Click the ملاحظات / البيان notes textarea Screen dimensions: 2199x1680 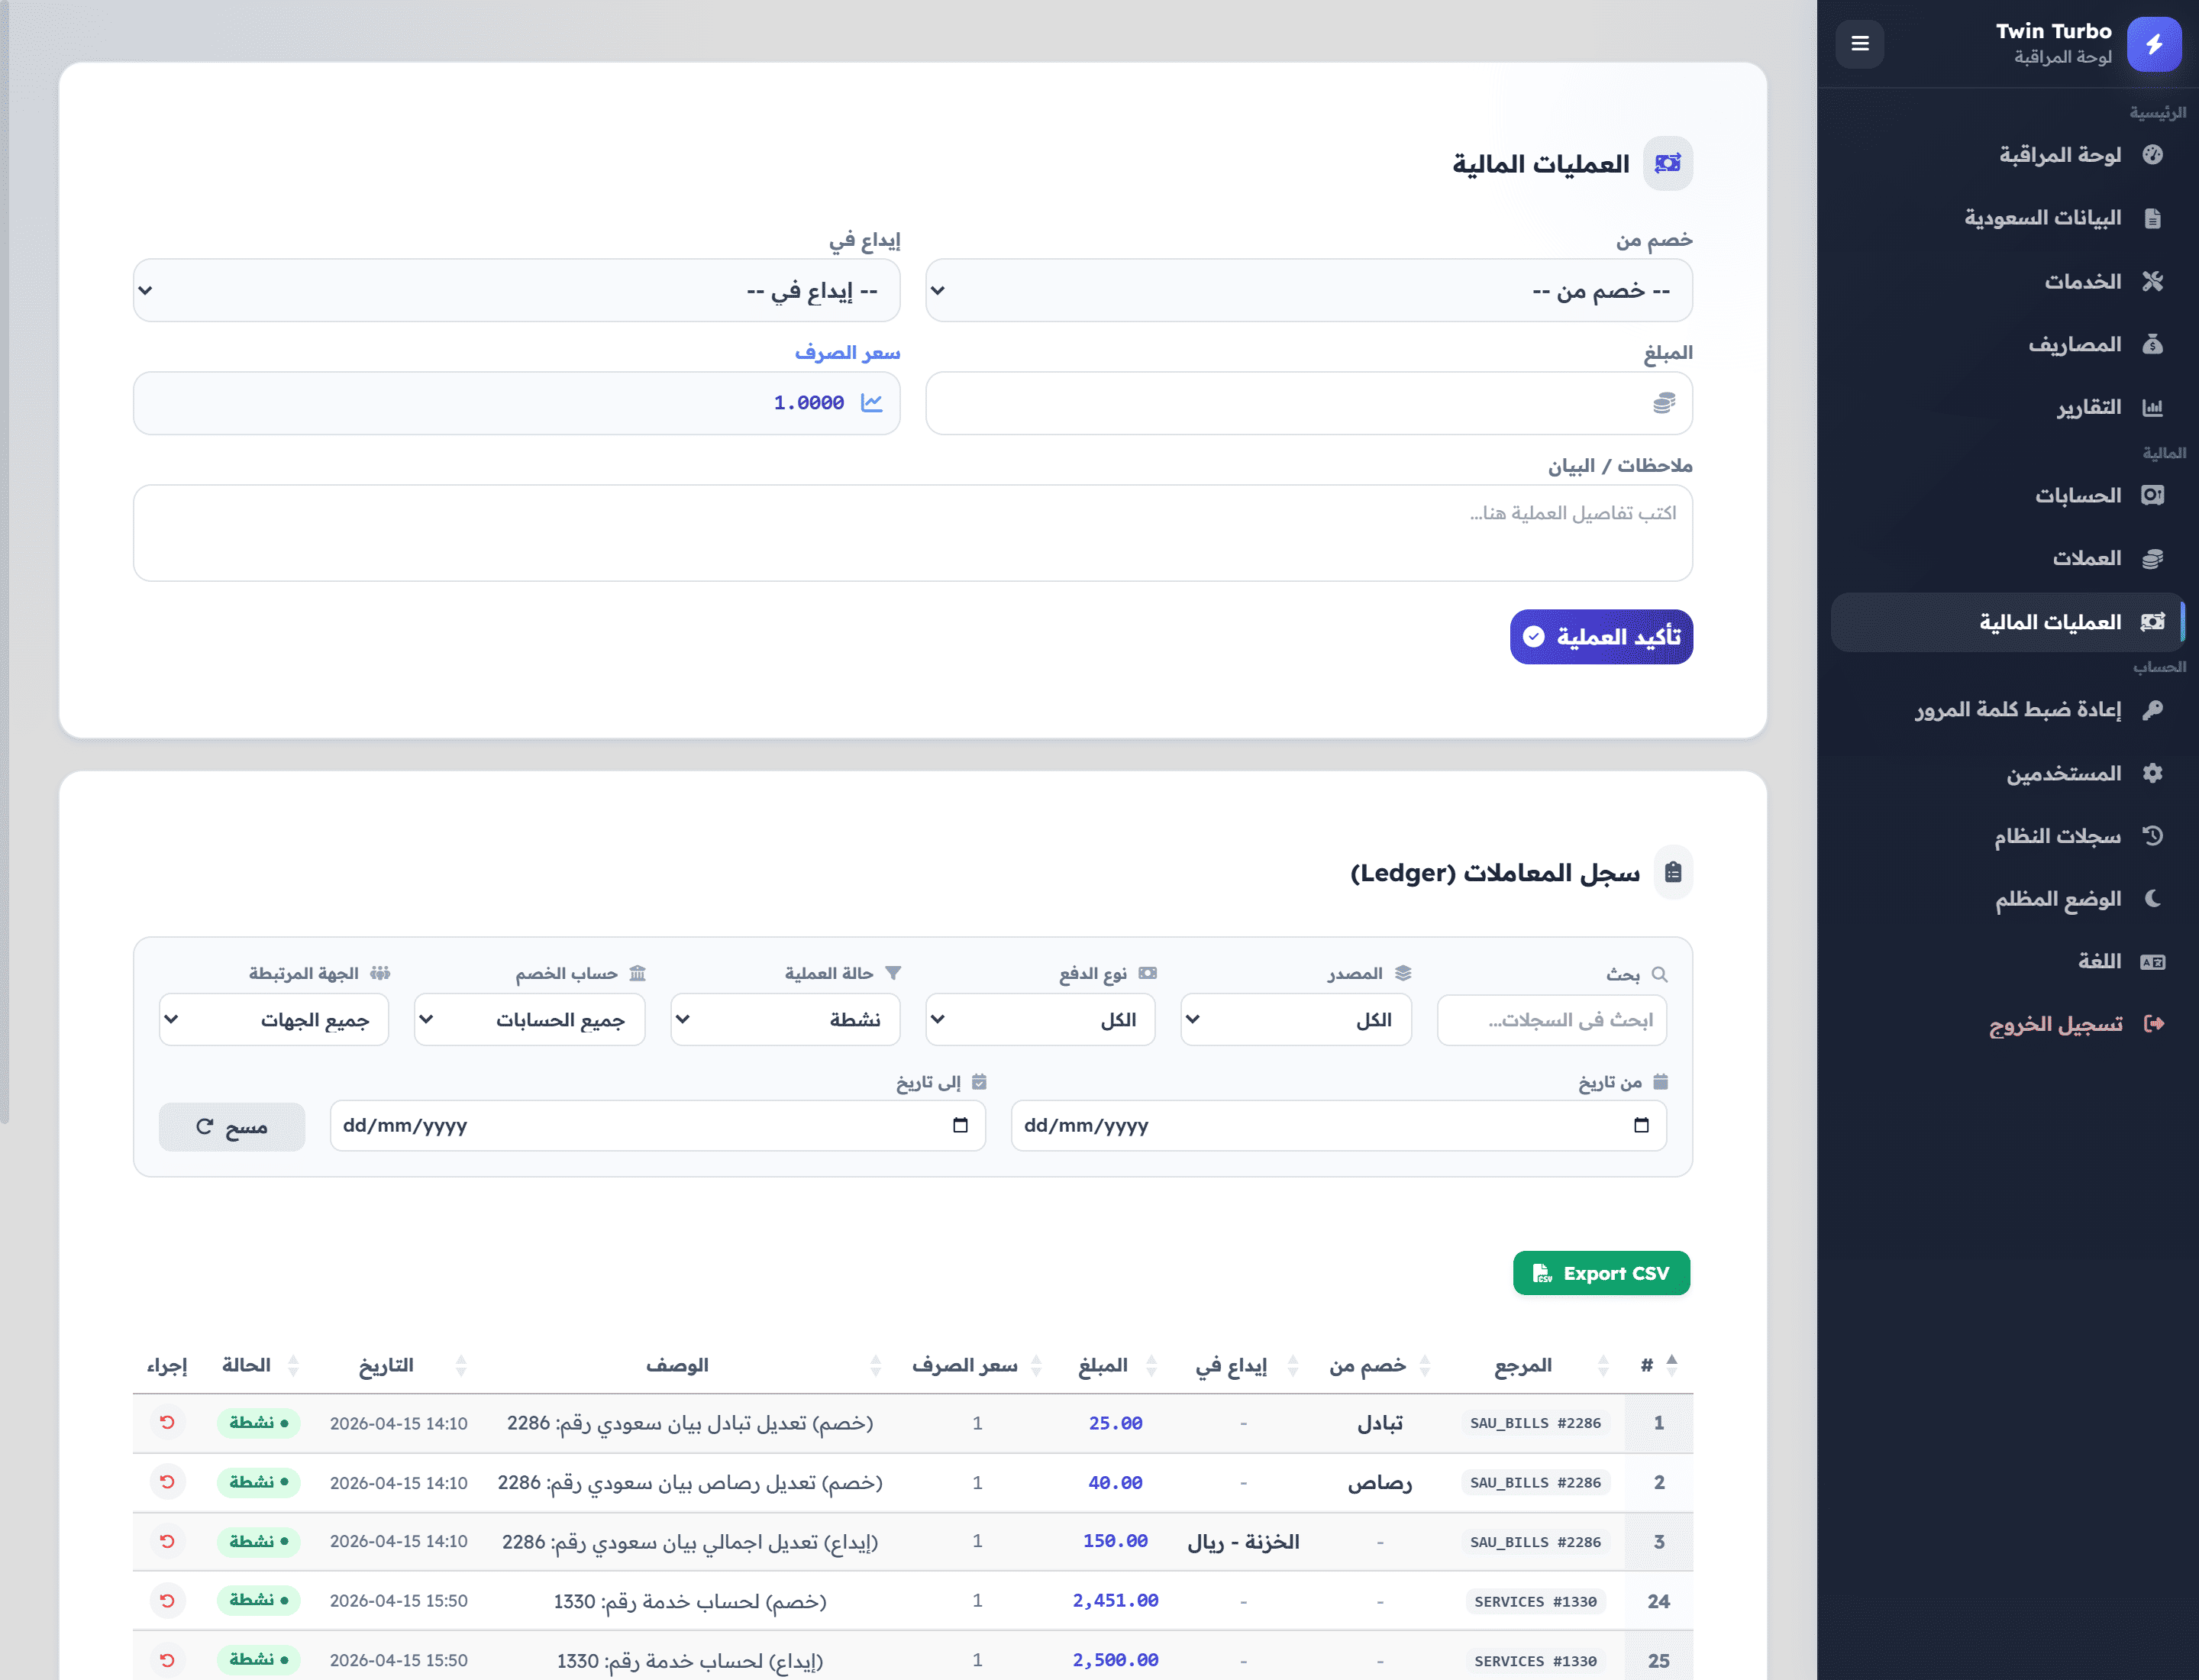click(913, 534)
